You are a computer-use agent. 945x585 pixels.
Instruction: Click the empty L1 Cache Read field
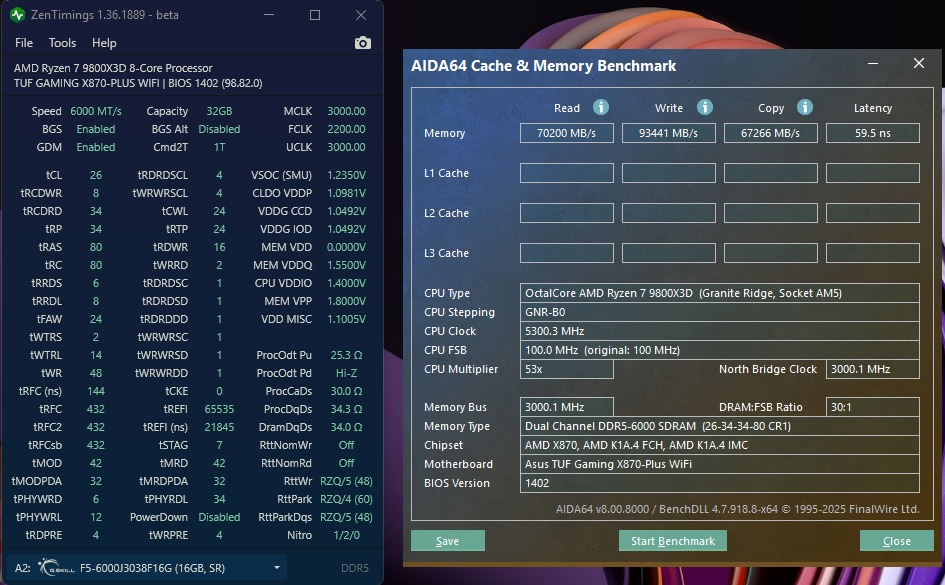[x=567, y=173]
